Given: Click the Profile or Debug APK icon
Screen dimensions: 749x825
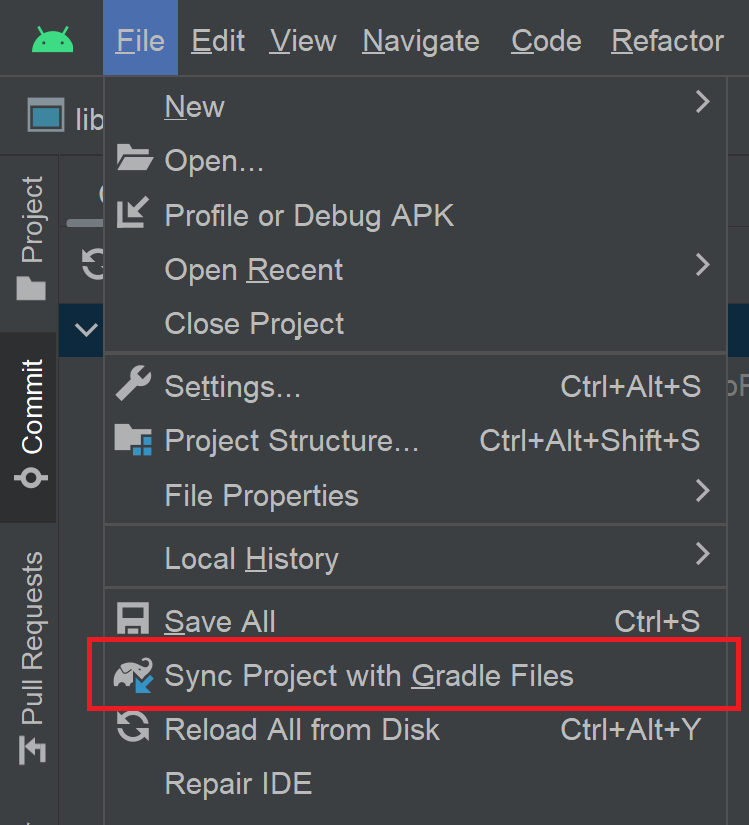Looking at the screenshot, I should pos(133,214).
